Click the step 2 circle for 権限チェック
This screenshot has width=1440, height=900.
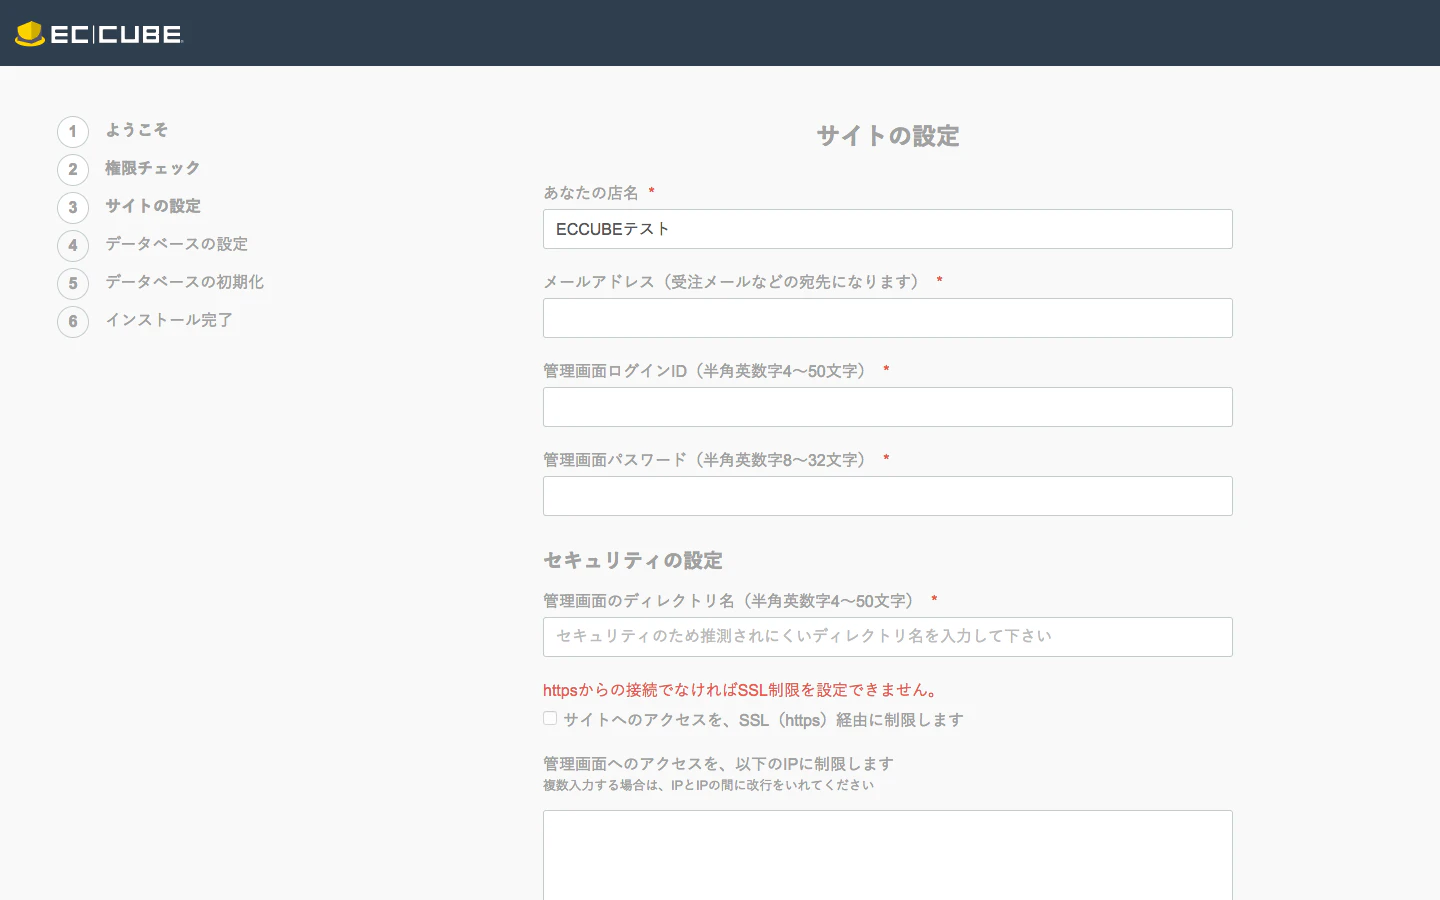(73, 170)
